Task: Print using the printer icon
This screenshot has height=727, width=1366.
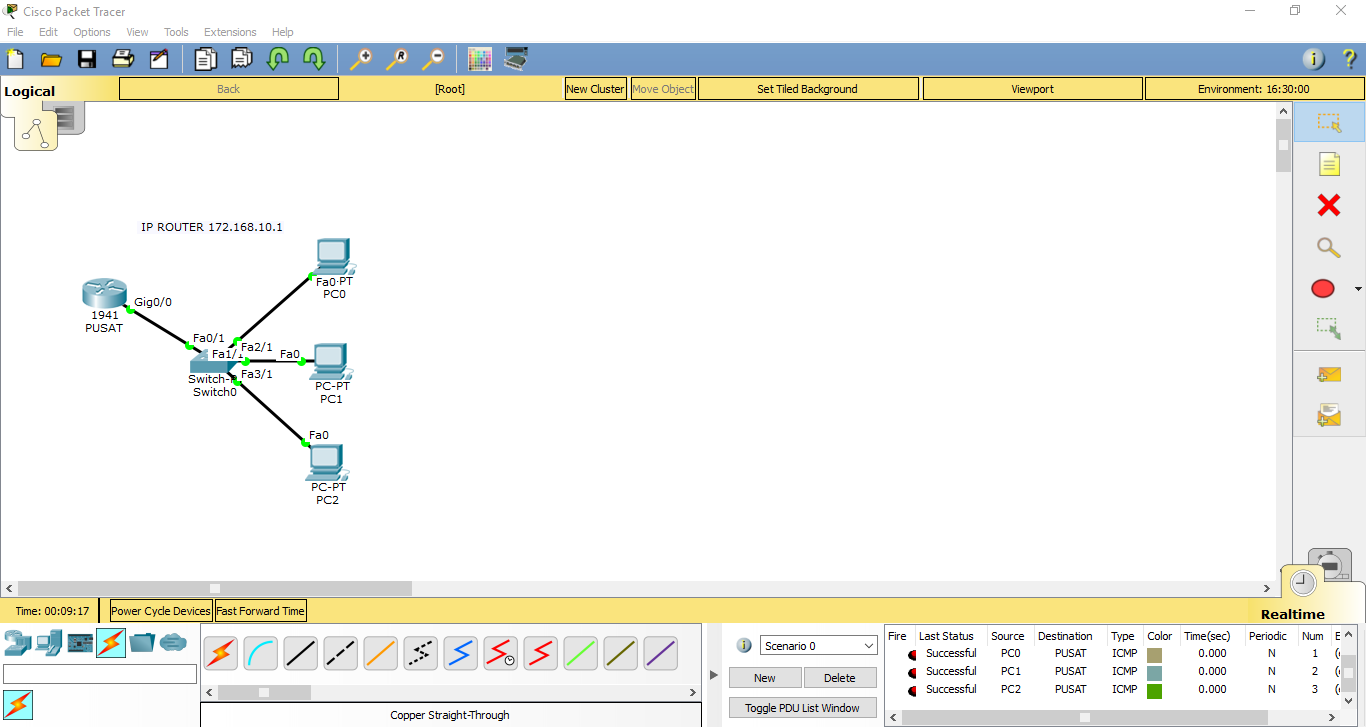Action: (x=123, y=59)
